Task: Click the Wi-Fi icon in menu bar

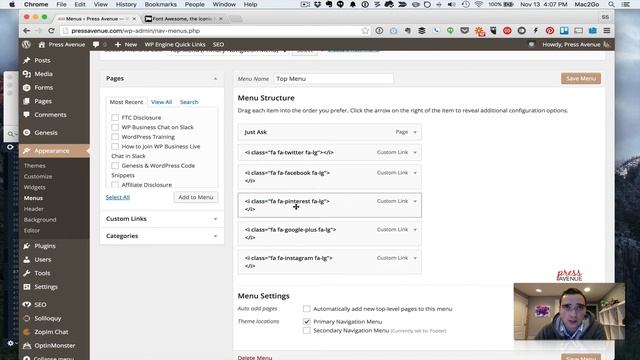Action: [479, 4]
